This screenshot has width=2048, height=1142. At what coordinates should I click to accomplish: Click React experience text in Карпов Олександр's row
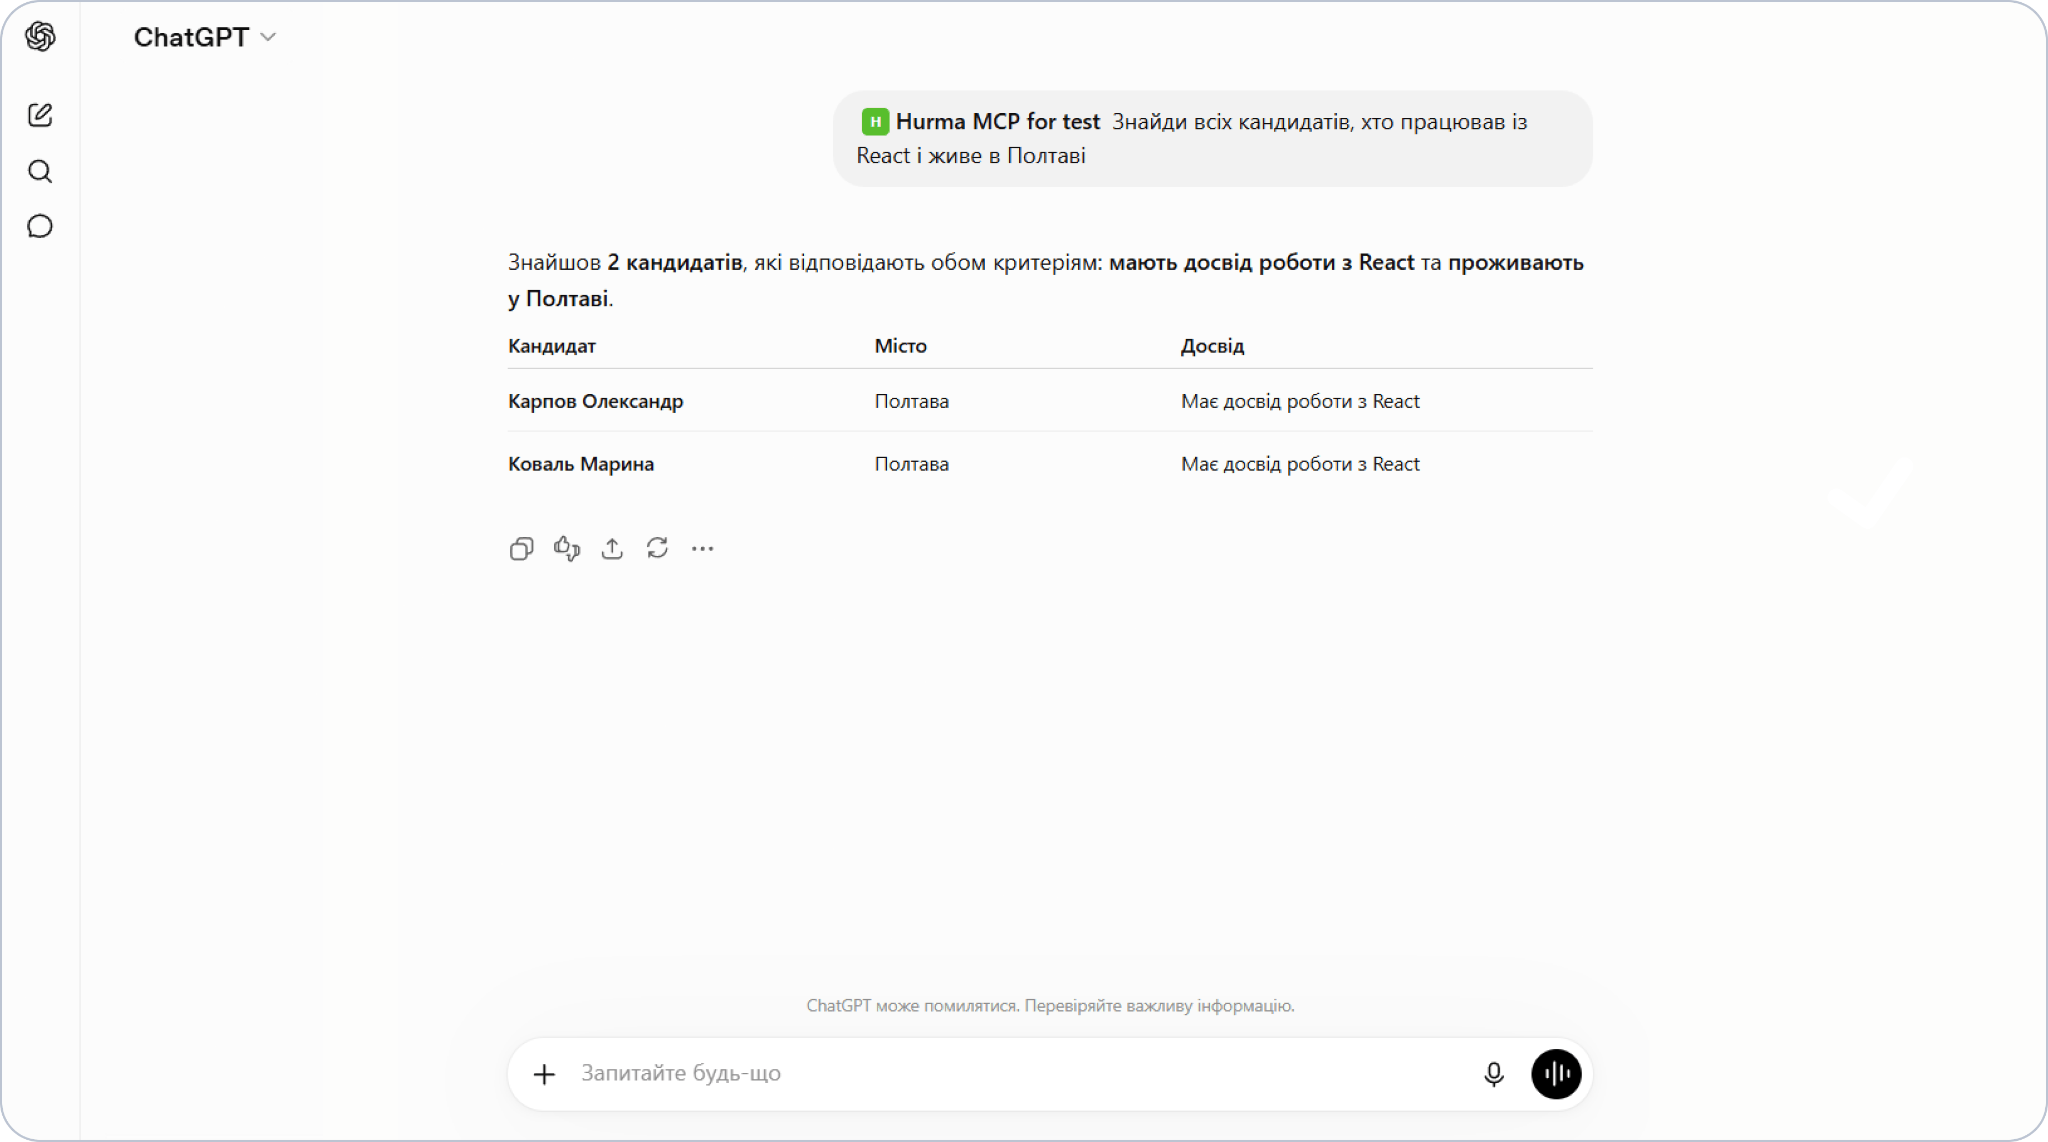(x=1300, y=401)
